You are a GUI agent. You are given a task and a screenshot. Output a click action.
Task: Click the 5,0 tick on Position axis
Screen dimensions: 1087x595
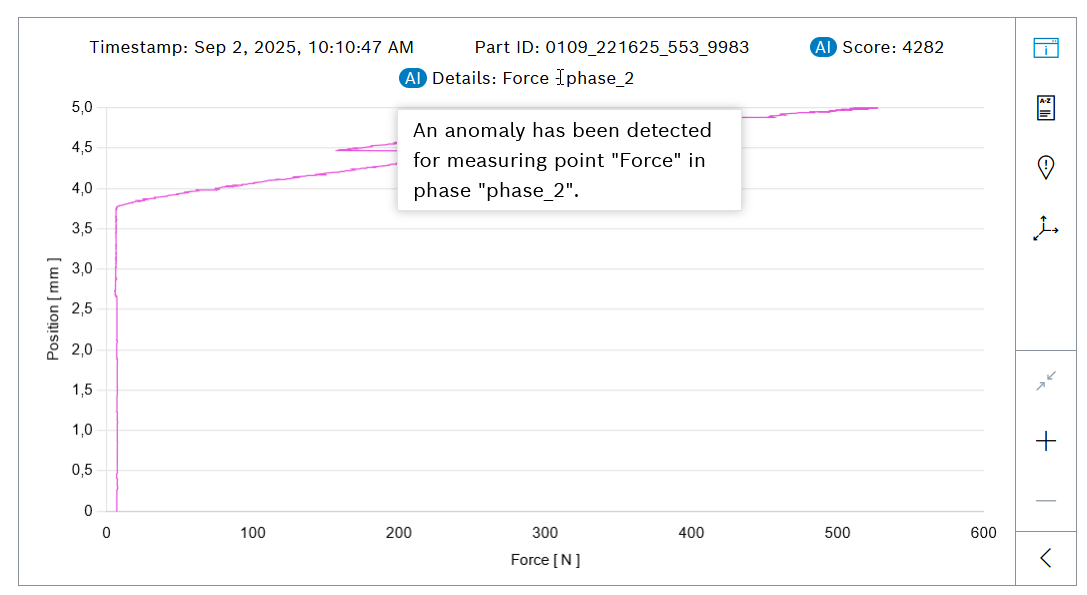click(x=81, y=108)
